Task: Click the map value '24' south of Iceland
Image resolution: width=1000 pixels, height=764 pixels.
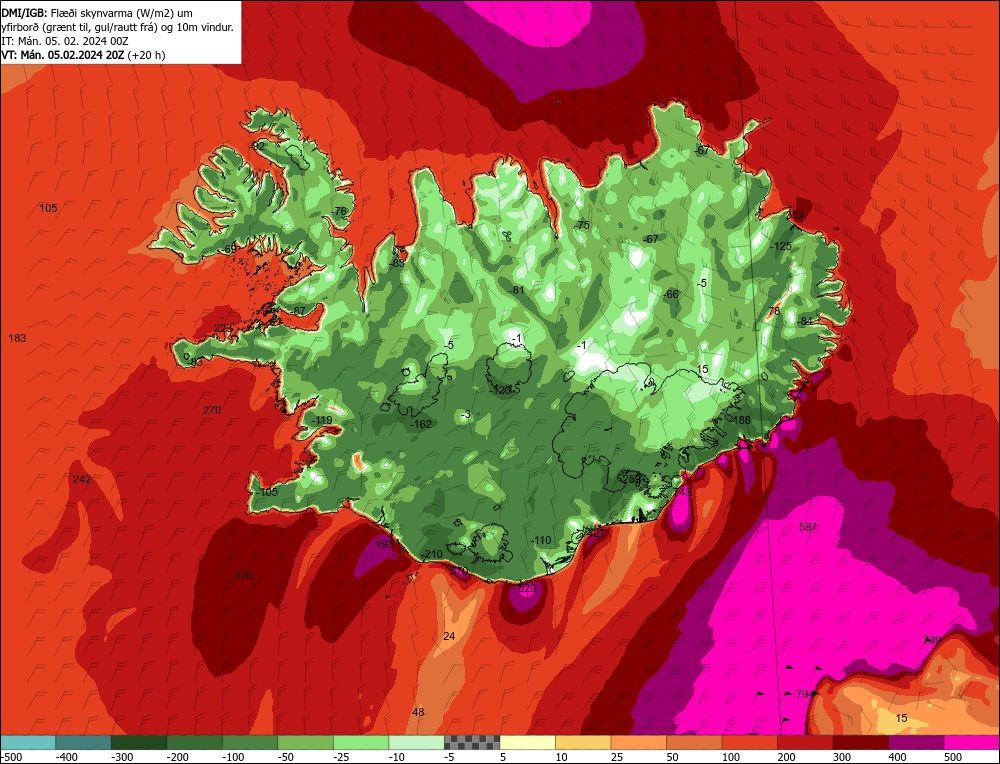Action: point(449,636)
